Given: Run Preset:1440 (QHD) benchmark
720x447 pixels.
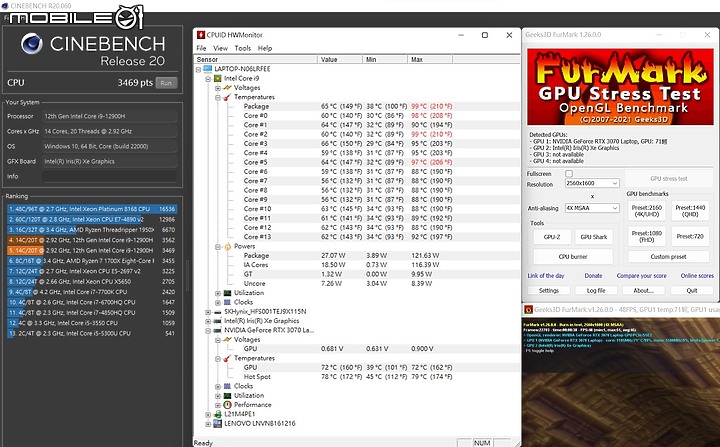Looking at the screenshot, I should pyautogui.click(x=690, y=211).
